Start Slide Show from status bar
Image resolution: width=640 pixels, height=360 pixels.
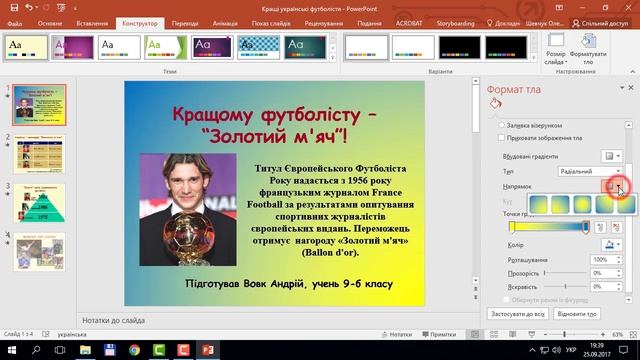531,334
